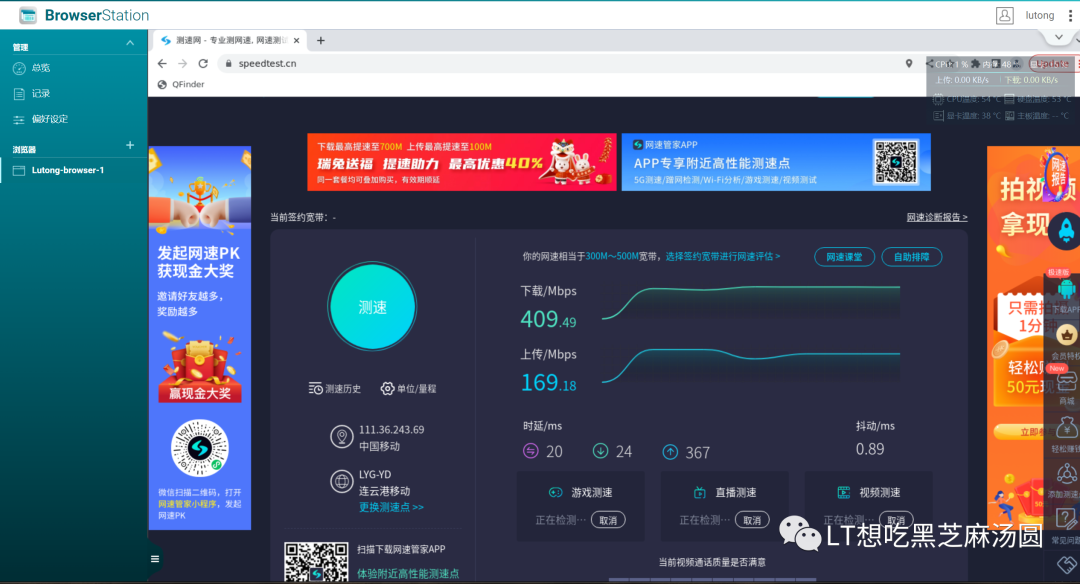The height and width of the screenshot is (584, 1080).
Task: Go back with the browser back arrow
Action: [162, 63]
